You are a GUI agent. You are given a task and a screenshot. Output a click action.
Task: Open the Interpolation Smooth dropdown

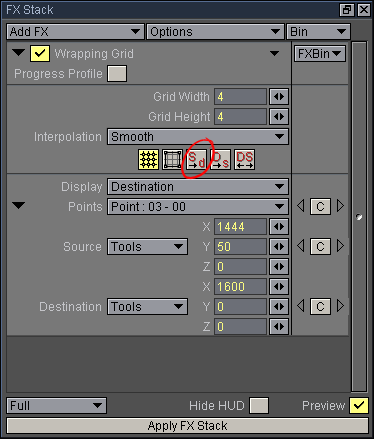pyautogui.click(x=198, y=137)
